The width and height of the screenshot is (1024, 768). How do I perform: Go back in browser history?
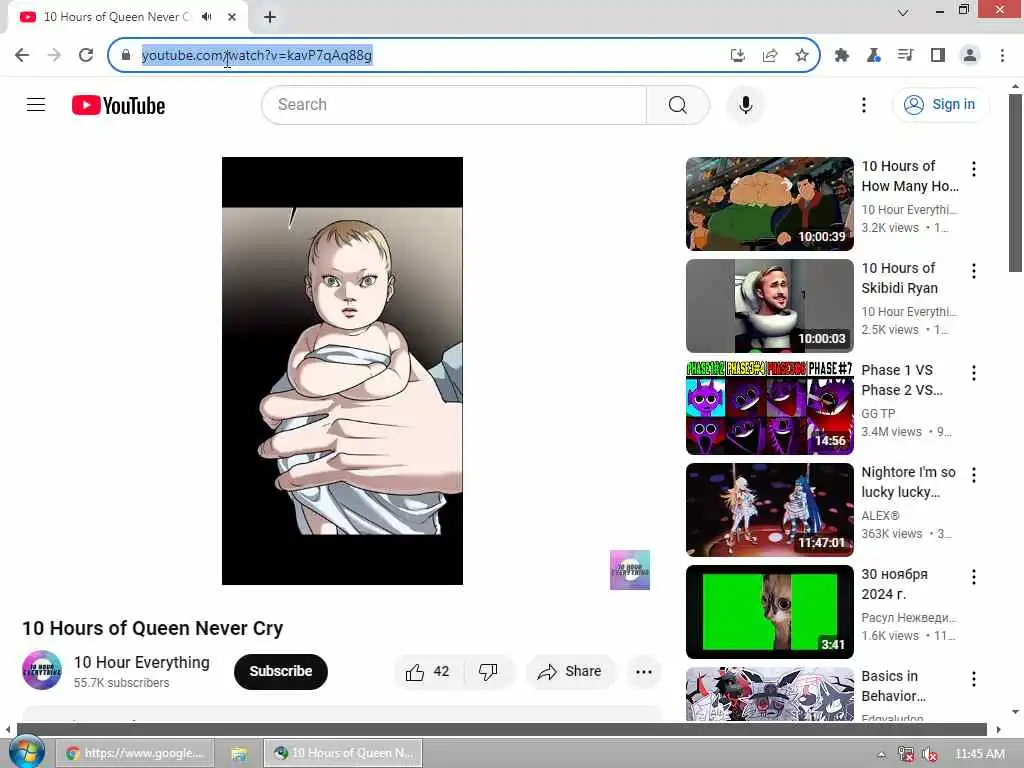click(x=22, y=55)
